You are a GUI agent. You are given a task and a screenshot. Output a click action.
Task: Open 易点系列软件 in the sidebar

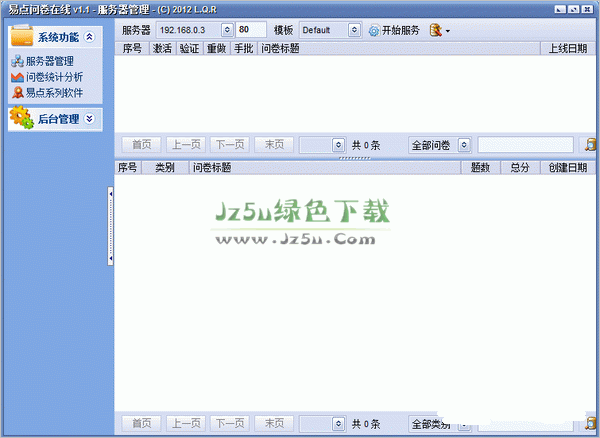coord(47,93)
